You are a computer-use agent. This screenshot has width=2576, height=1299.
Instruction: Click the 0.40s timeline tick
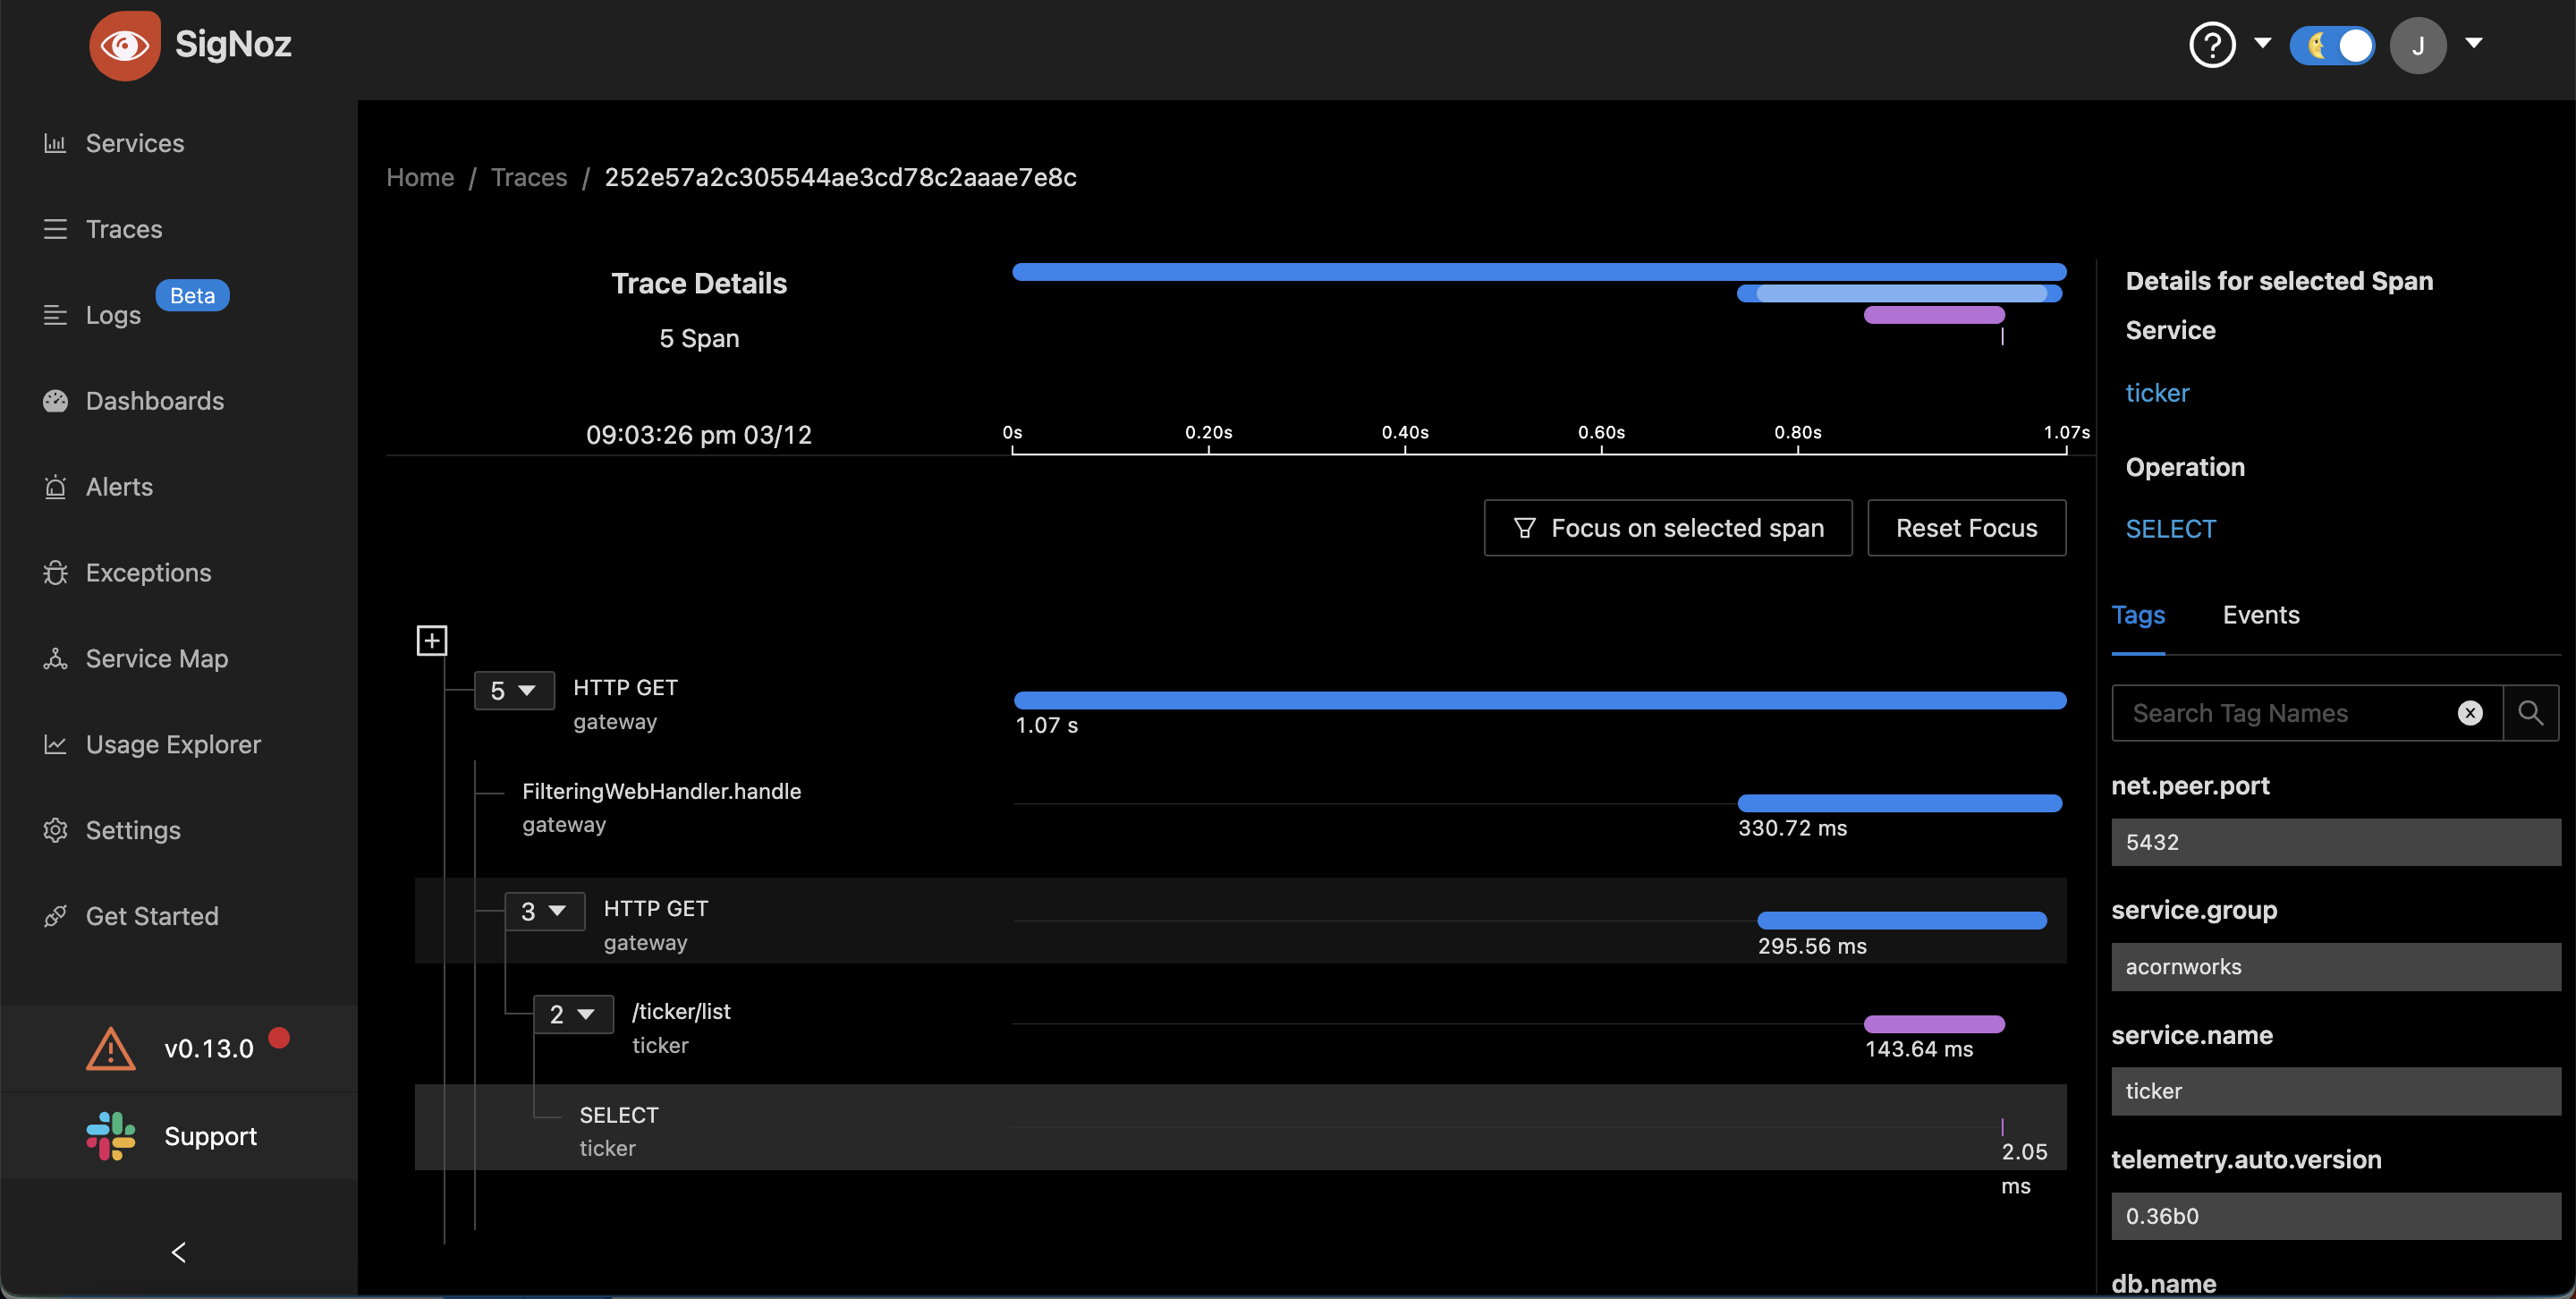pyautogui.click(x=1405, y=433)
